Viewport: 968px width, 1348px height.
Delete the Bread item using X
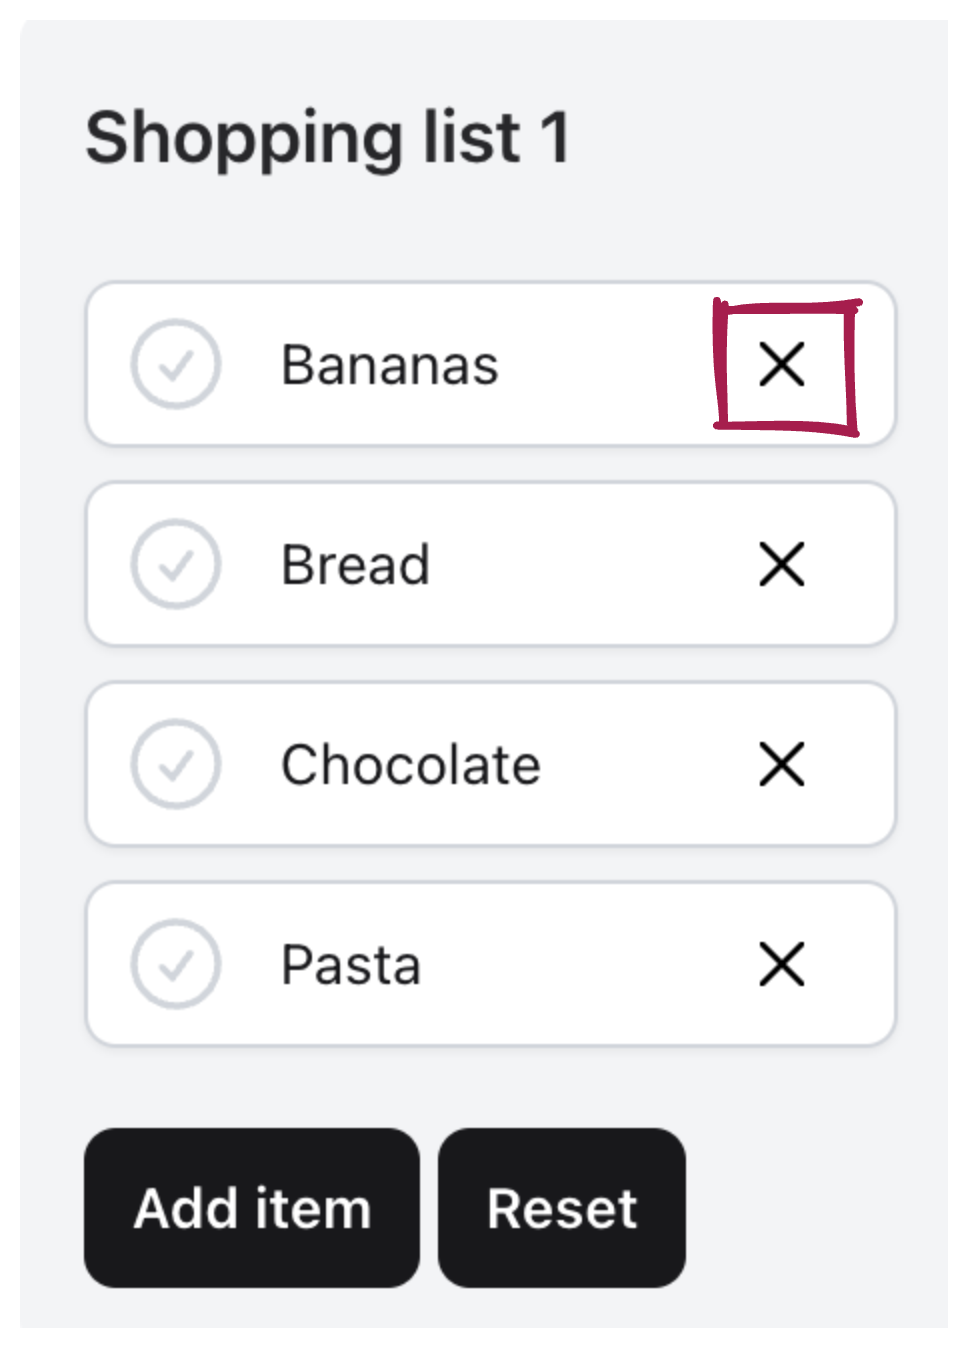pos(782,564)
